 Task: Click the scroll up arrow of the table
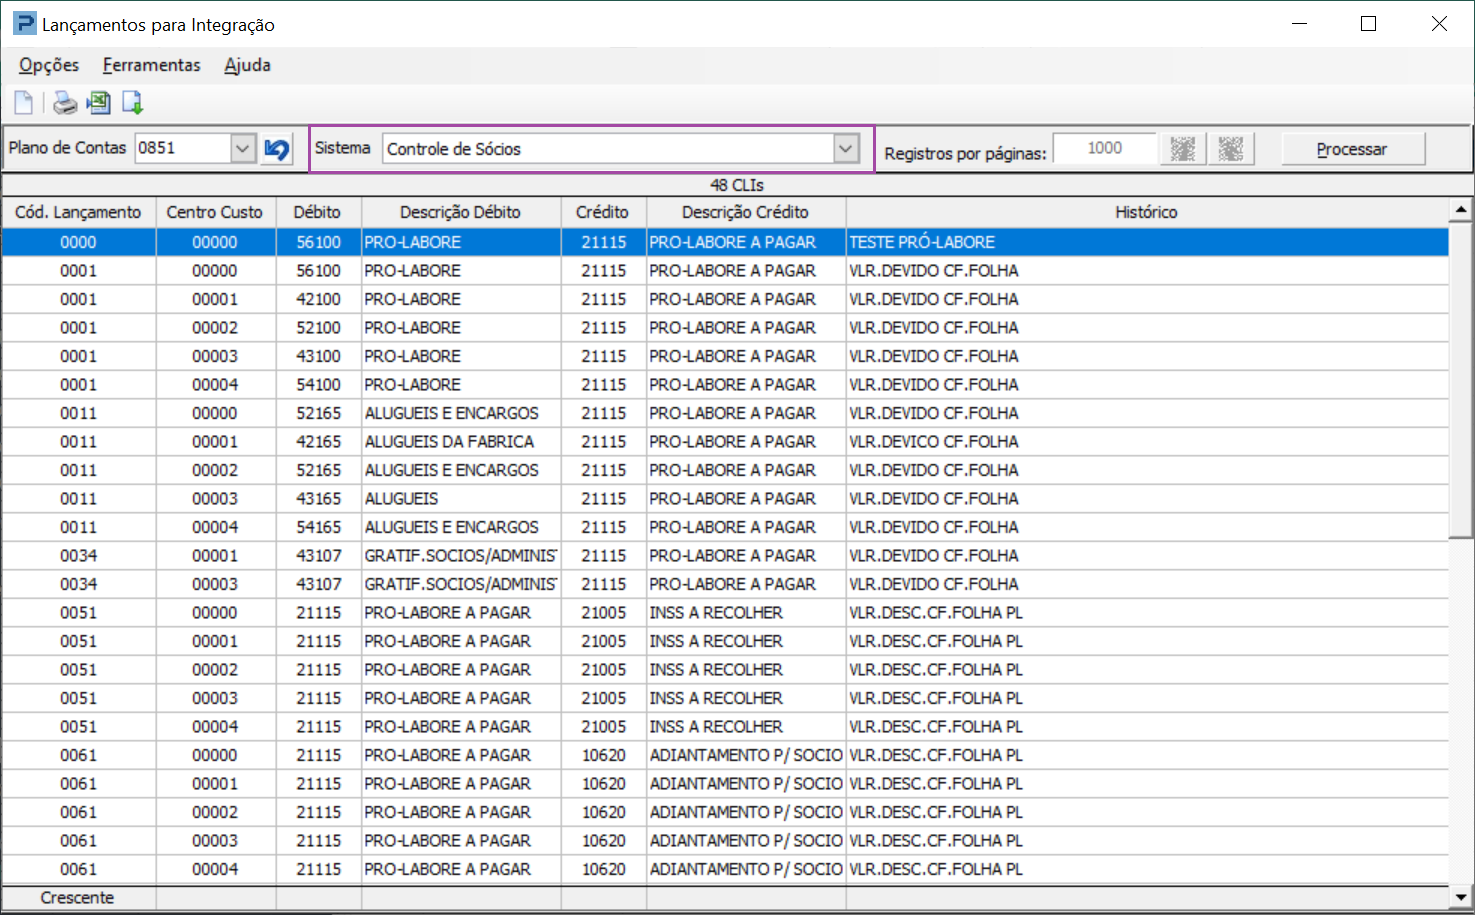coord(1461,210)
